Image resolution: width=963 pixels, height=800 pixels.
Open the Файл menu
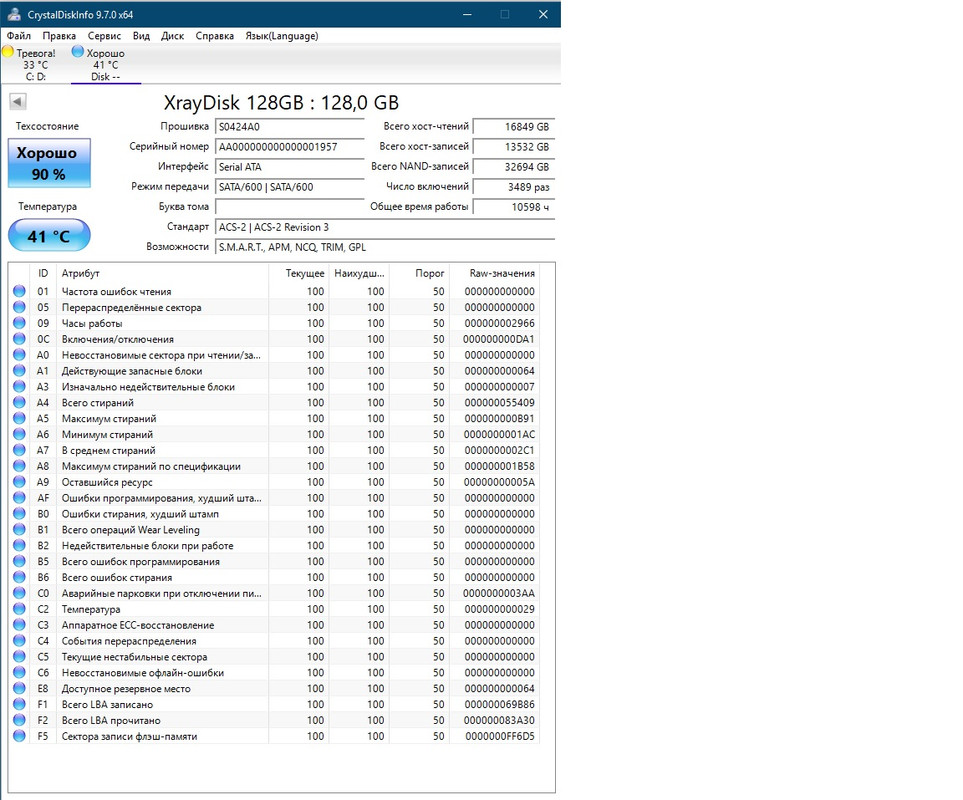(18, 36)
